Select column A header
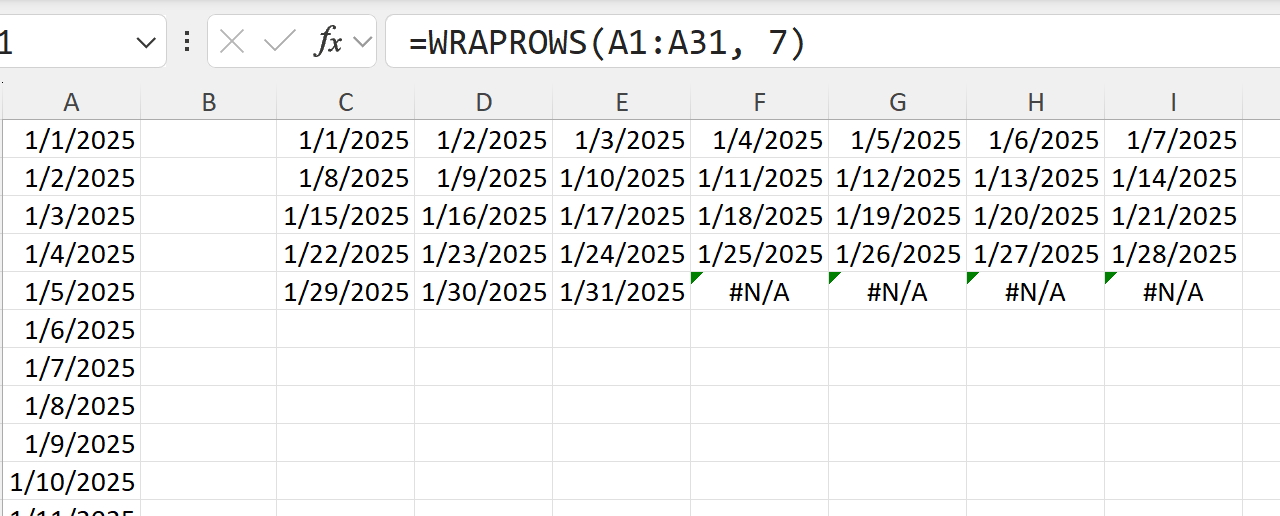 point(71,102)
